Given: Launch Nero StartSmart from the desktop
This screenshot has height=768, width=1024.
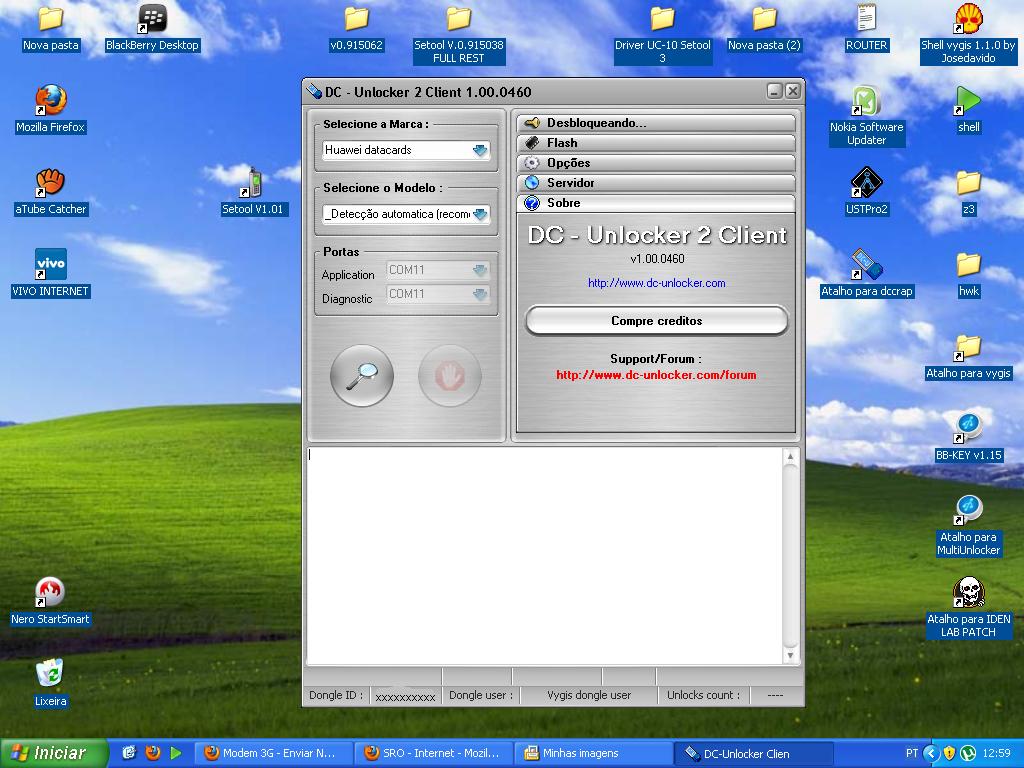Looking at the screenshot, I should [50, 595].
